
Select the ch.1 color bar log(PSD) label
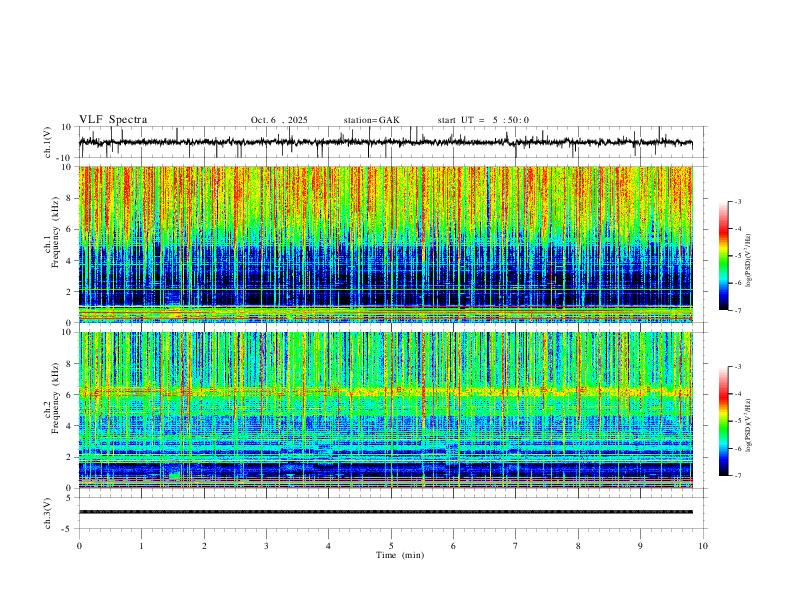pyautogui.click(x=749, y=261)
